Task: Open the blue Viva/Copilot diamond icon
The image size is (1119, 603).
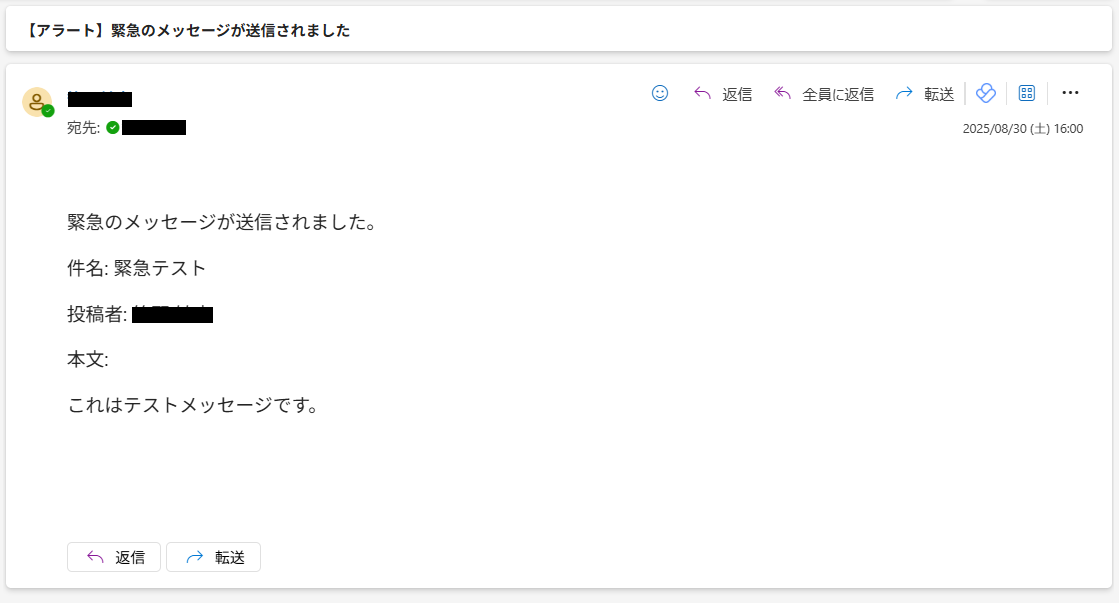Action: tap(986, 93)
